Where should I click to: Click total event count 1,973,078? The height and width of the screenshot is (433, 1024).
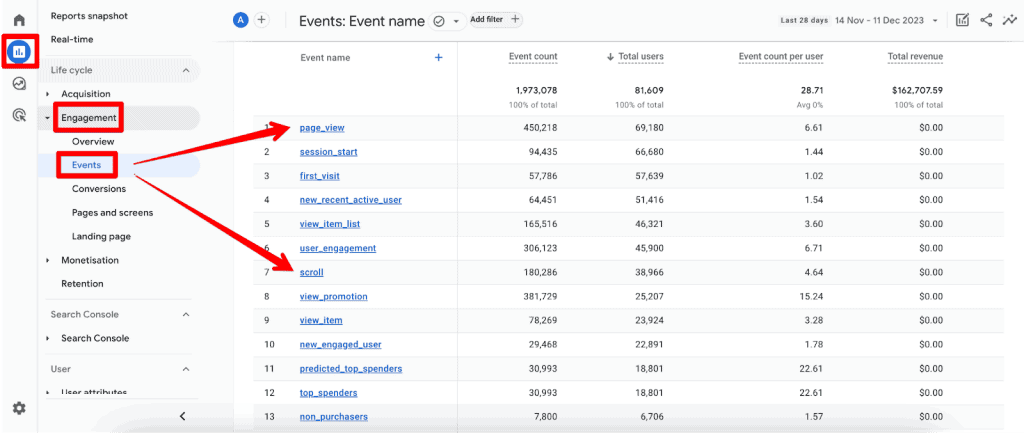(x=536, y=90)
